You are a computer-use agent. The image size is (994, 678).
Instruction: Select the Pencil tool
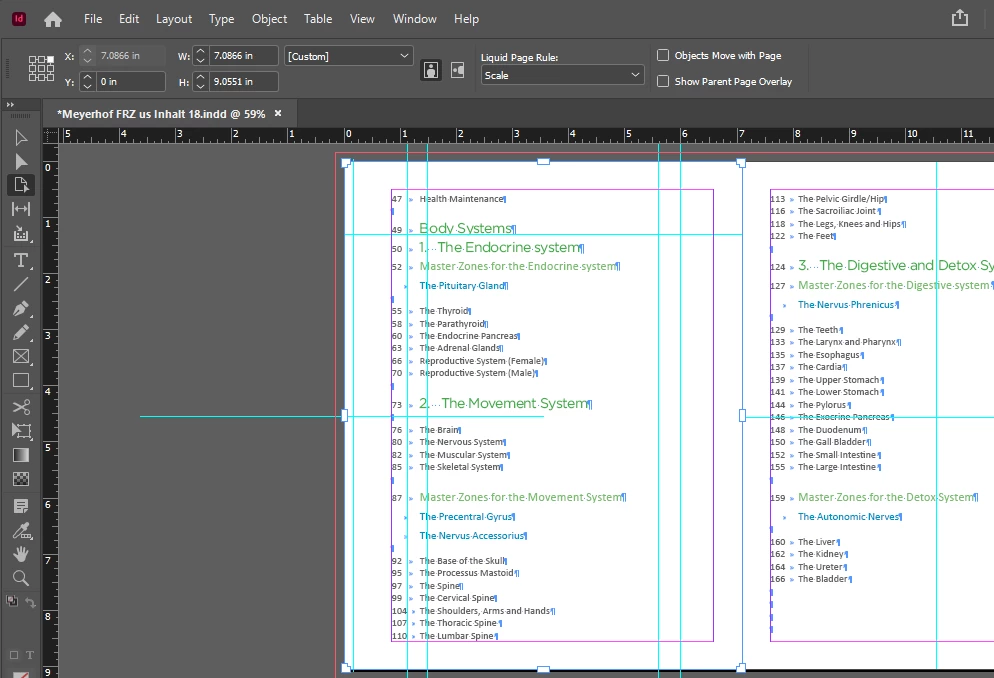(21, 332)
